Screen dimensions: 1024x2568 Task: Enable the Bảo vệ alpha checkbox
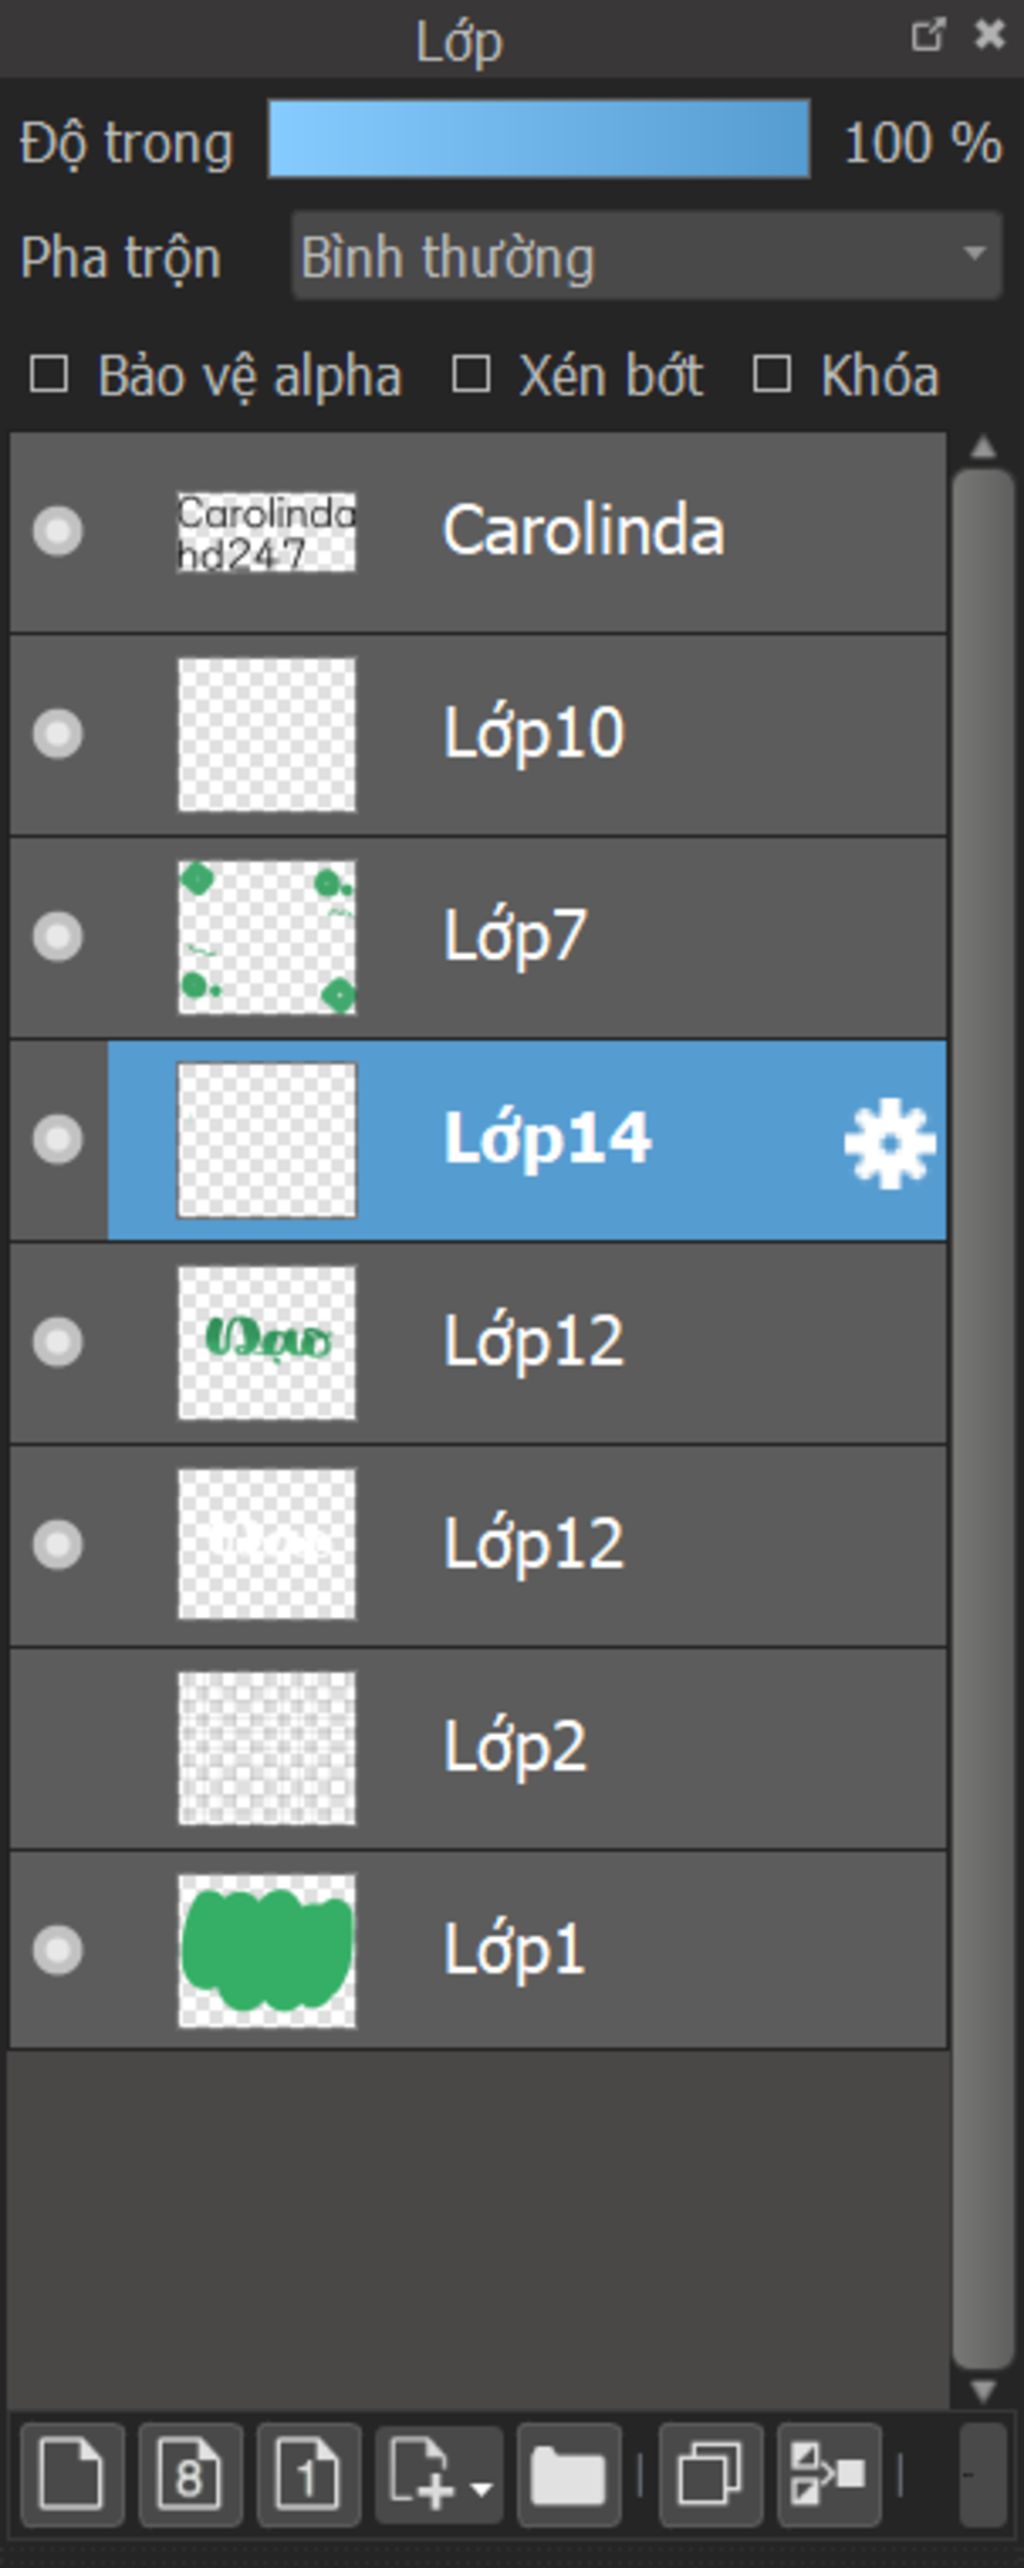point(49,375)
